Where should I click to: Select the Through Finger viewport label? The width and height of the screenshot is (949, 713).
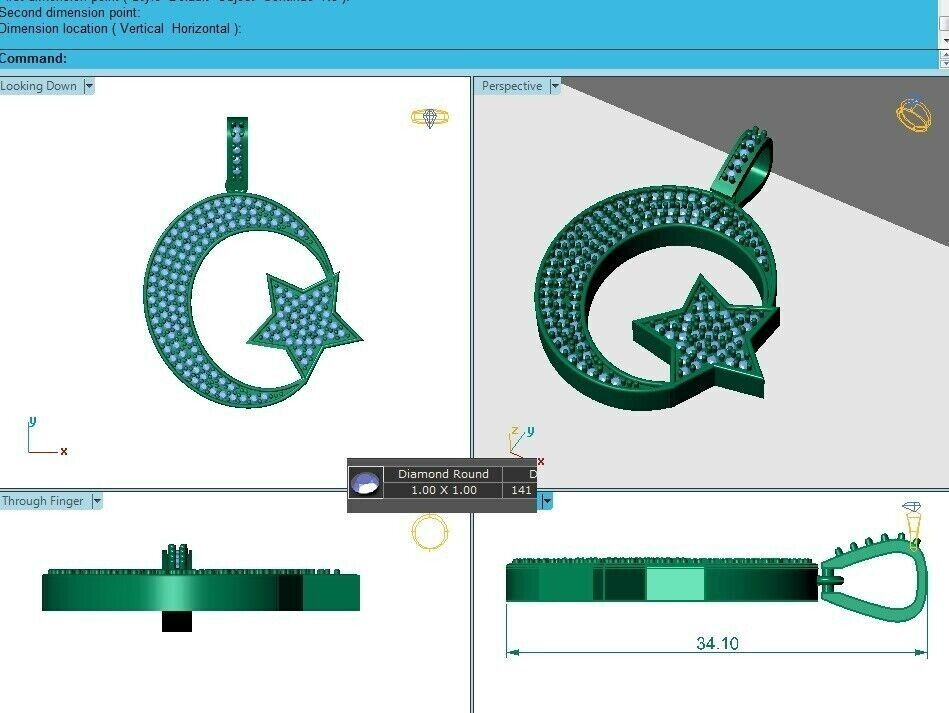pos(43,501)
